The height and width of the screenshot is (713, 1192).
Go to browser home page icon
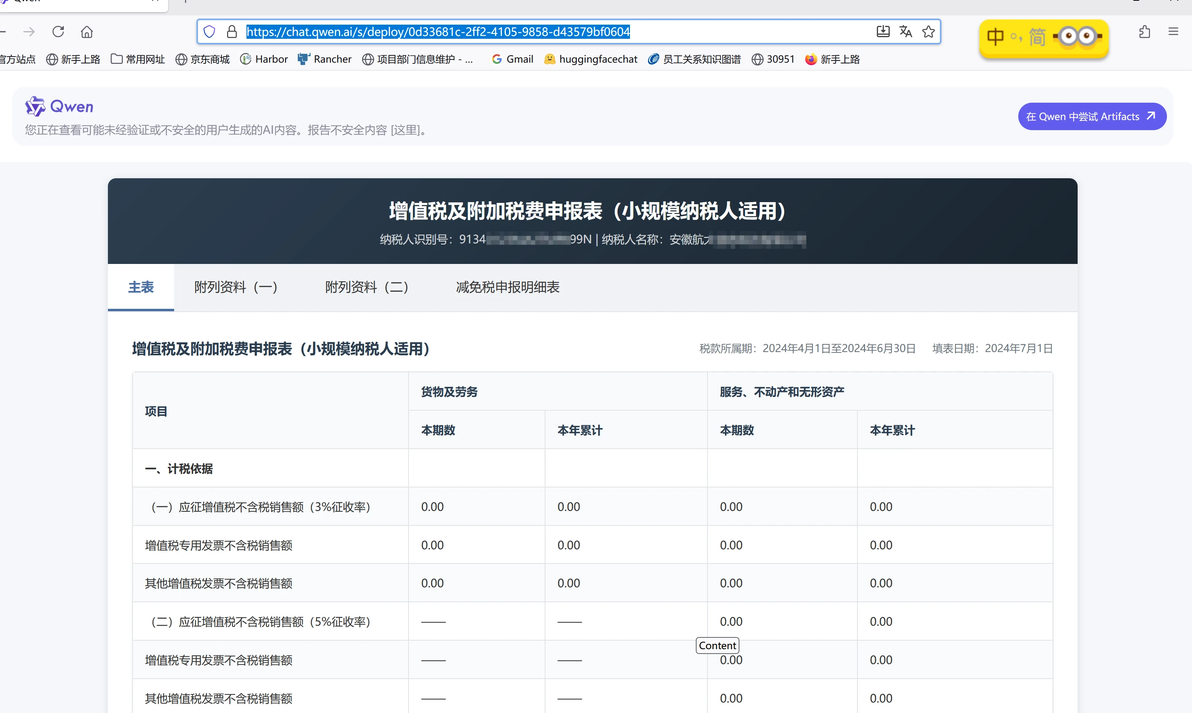(x=87, y=32)
